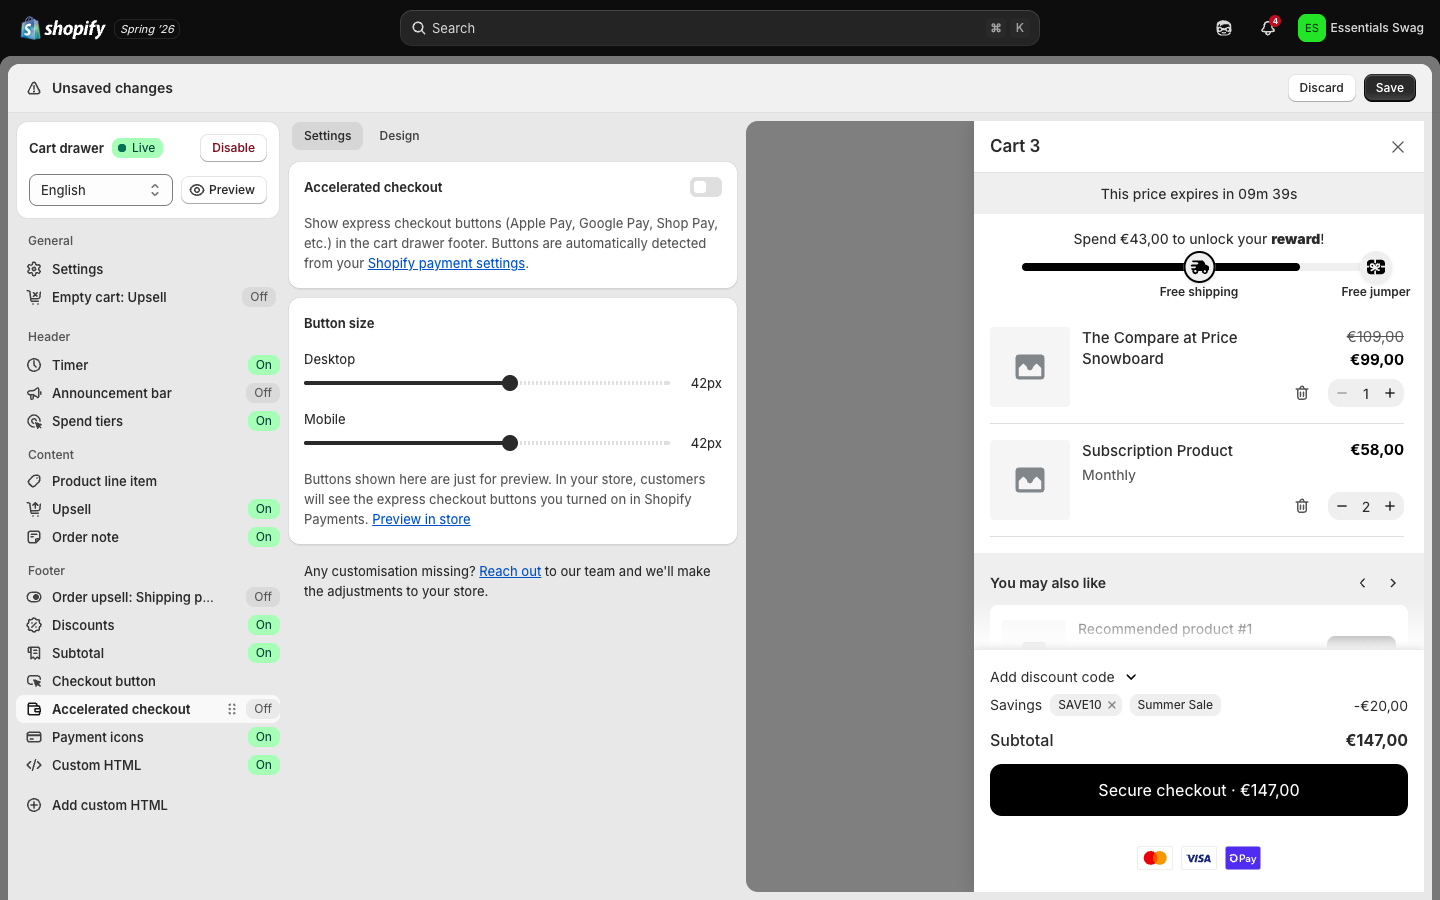Expand Add discount code

(1064, 677)
